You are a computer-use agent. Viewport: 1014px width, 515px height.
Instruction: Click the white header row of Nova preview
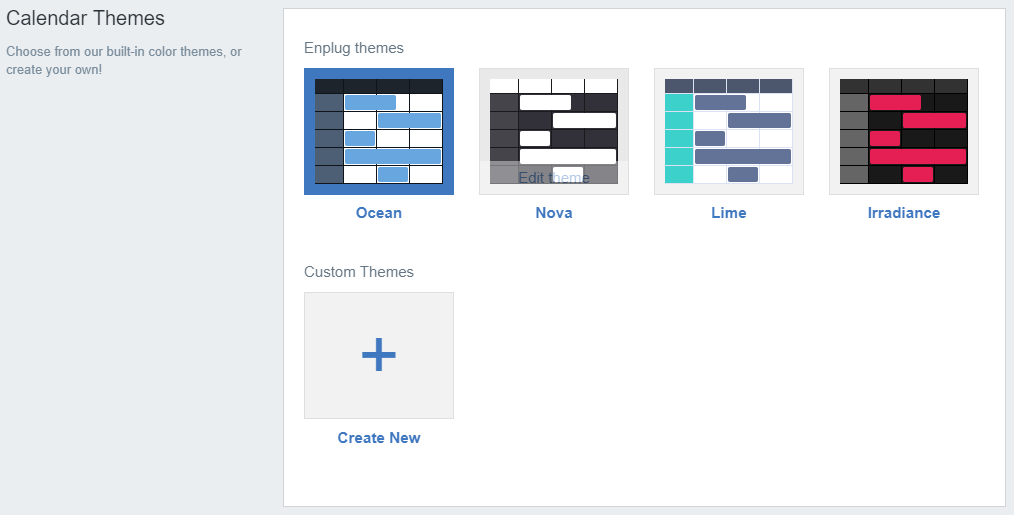(x=554, y=86)
